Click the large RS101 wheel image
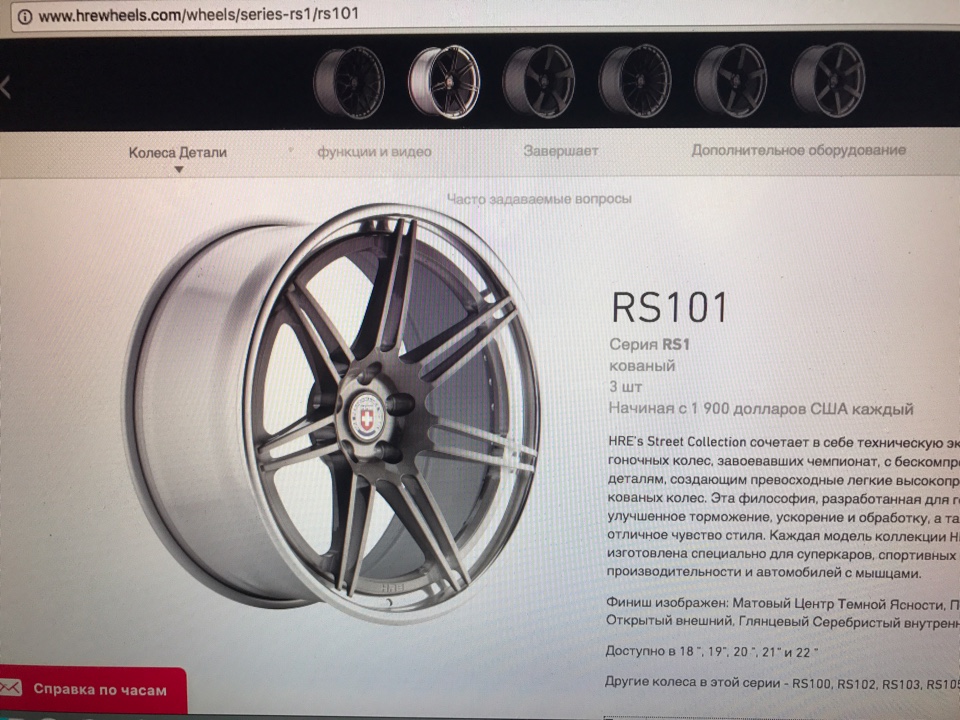 tap(334, 410)
